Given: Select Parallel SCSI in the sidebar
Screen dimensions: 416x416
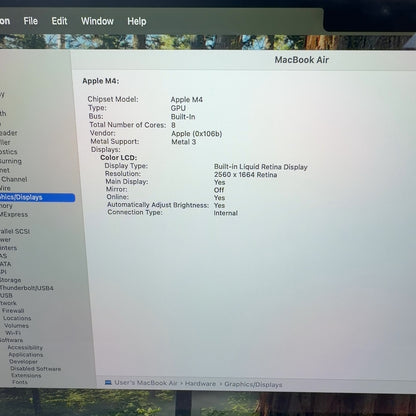Looking at the screenshot, I should (x=15, y=231).
